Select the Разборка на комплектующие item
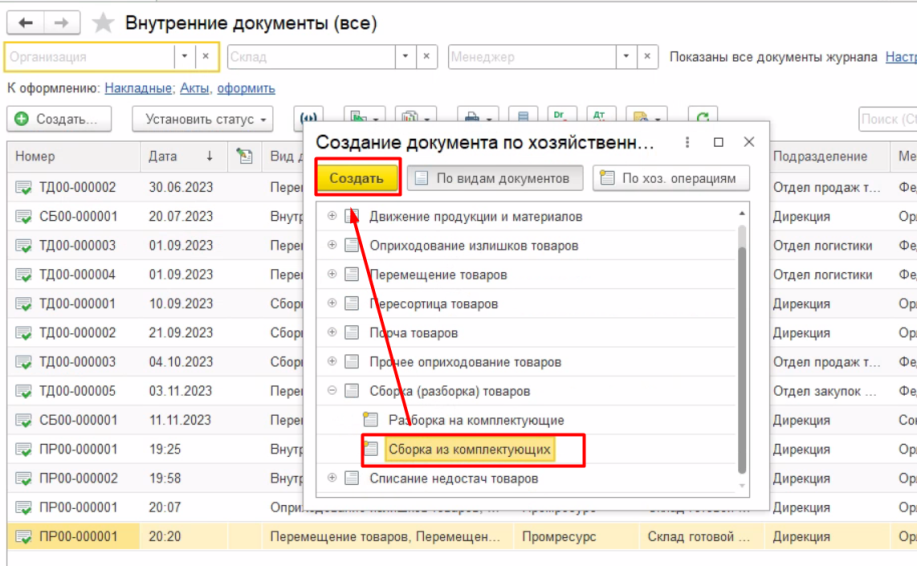 (476, 420)
